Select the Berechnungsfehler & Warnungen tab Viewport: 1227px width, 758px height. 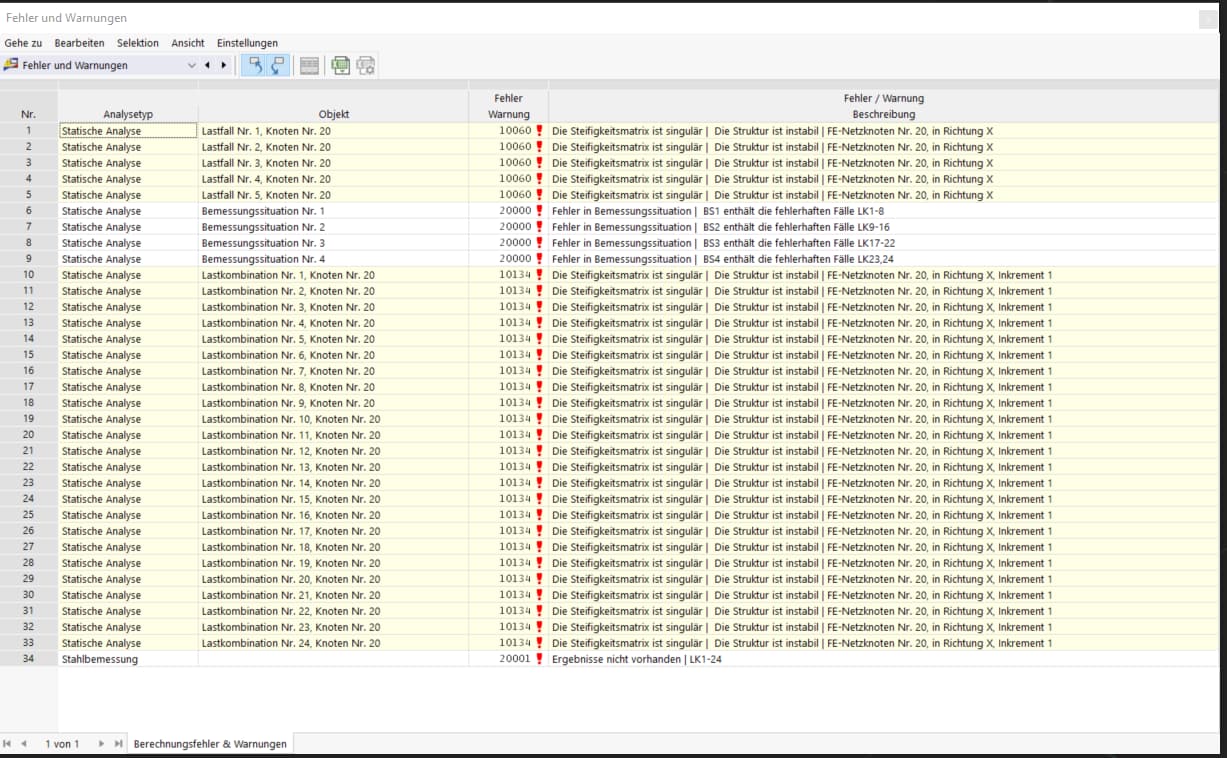210,744
